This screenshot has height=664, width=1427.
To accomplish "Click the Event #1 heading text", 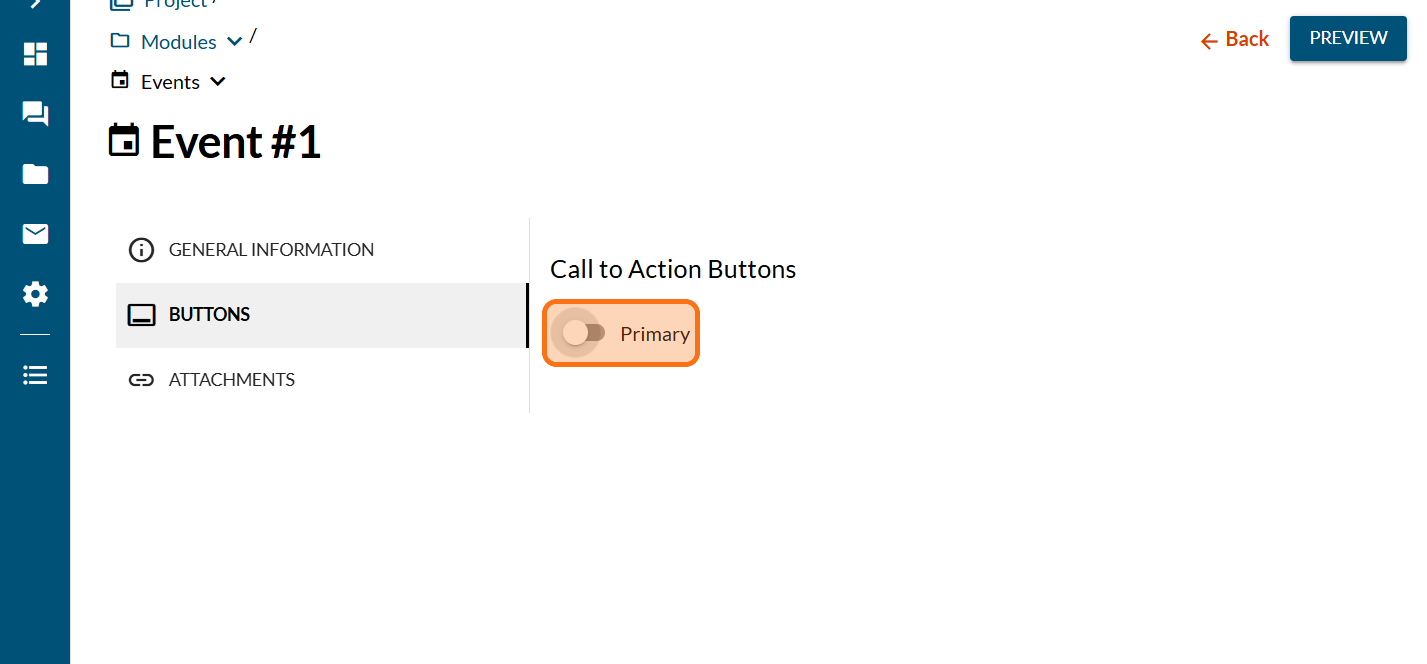I will [236, 142].
